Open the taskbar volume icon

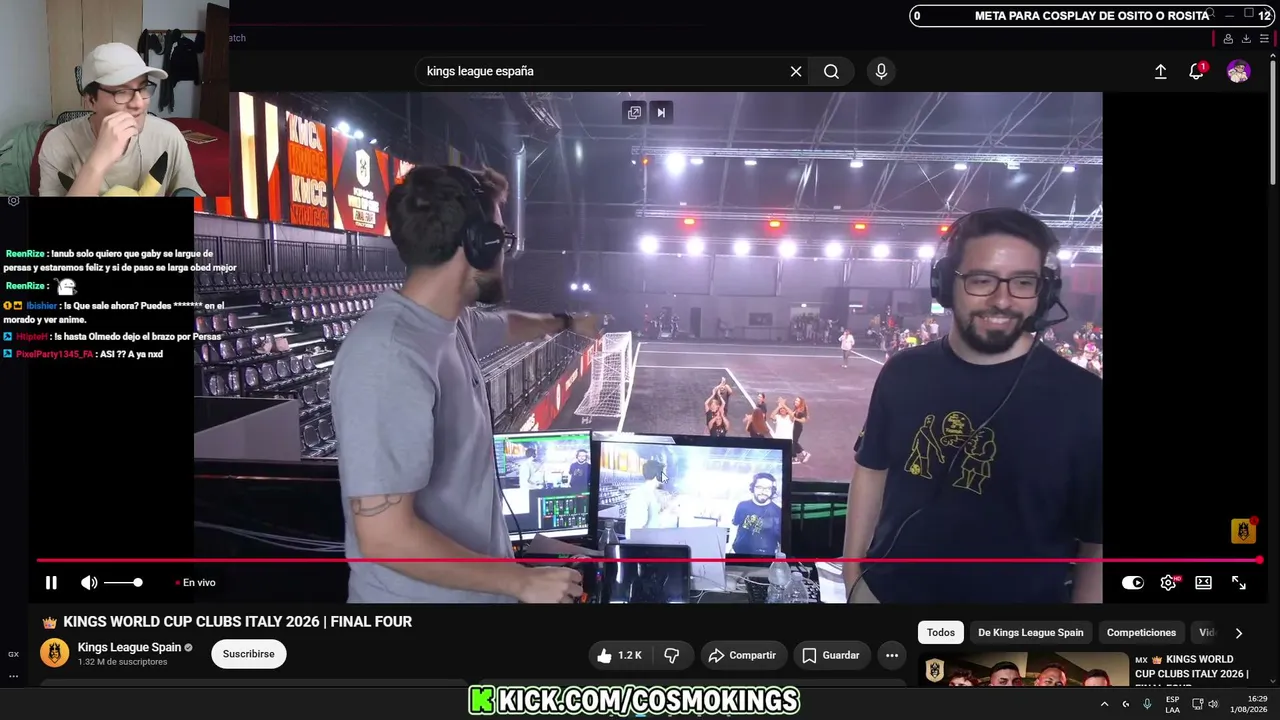1213,704
